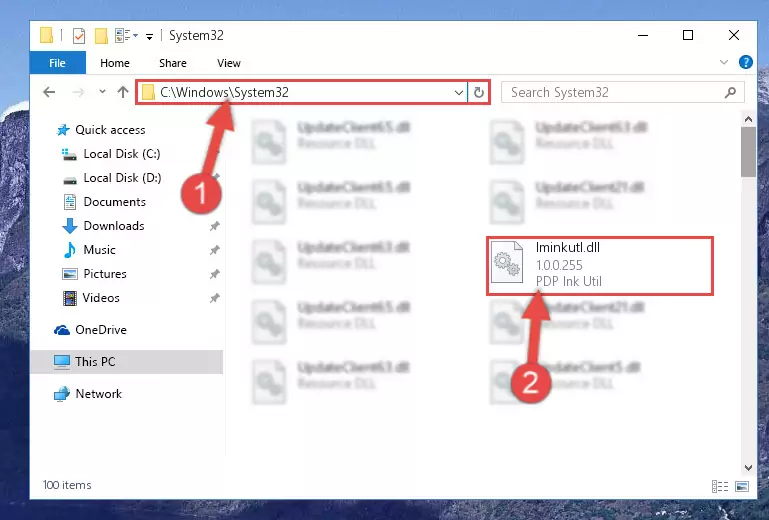The image size is (769, 520).
Task: Minimize the System32 window
Action: pyautogui.click(x=643, y=35)
